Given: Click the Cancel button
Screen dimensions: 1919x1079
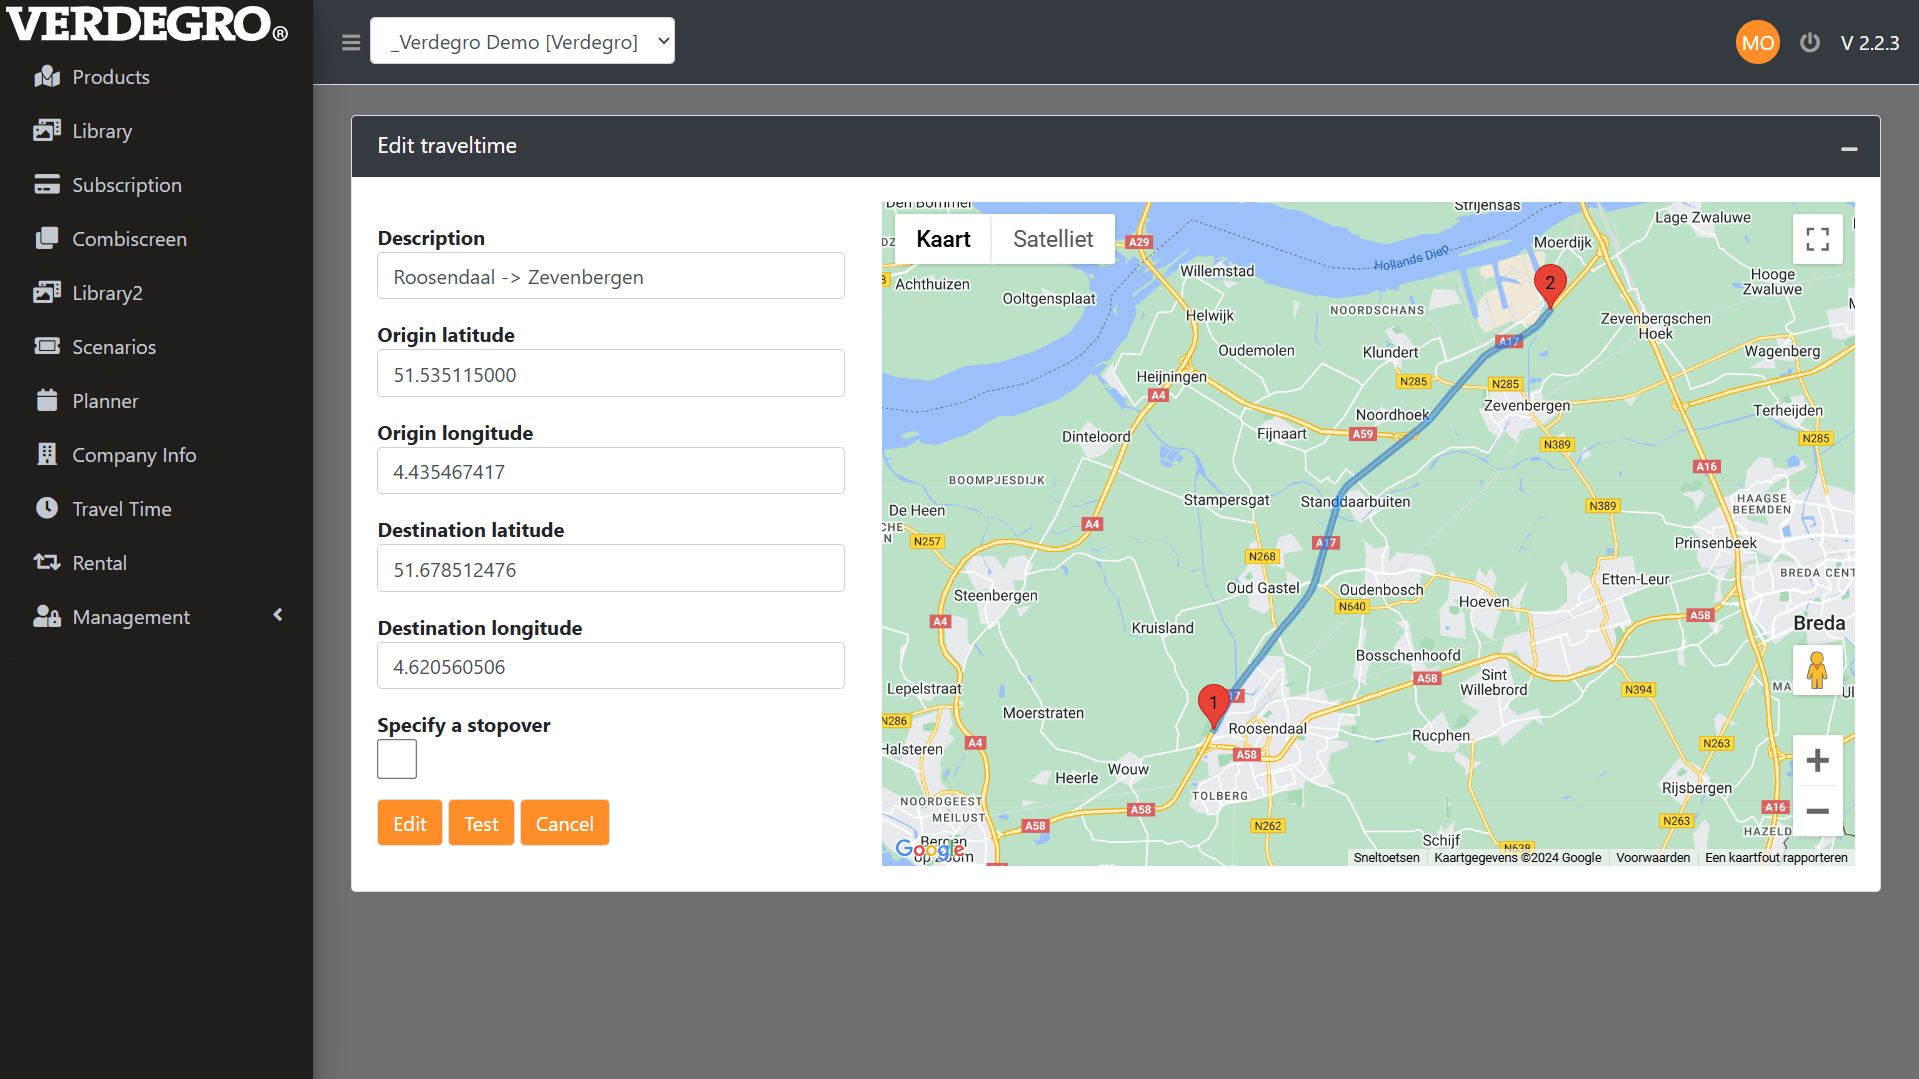Looking at the screenshot, I should tap(565, 823).
